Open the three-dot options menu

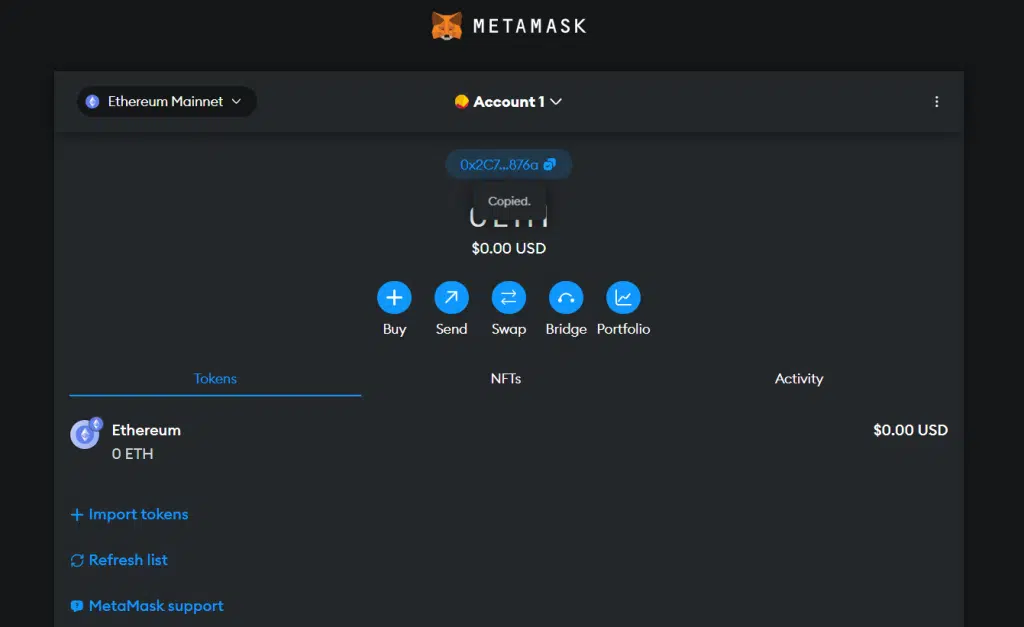pyautogui.click(x=936, y=102)
